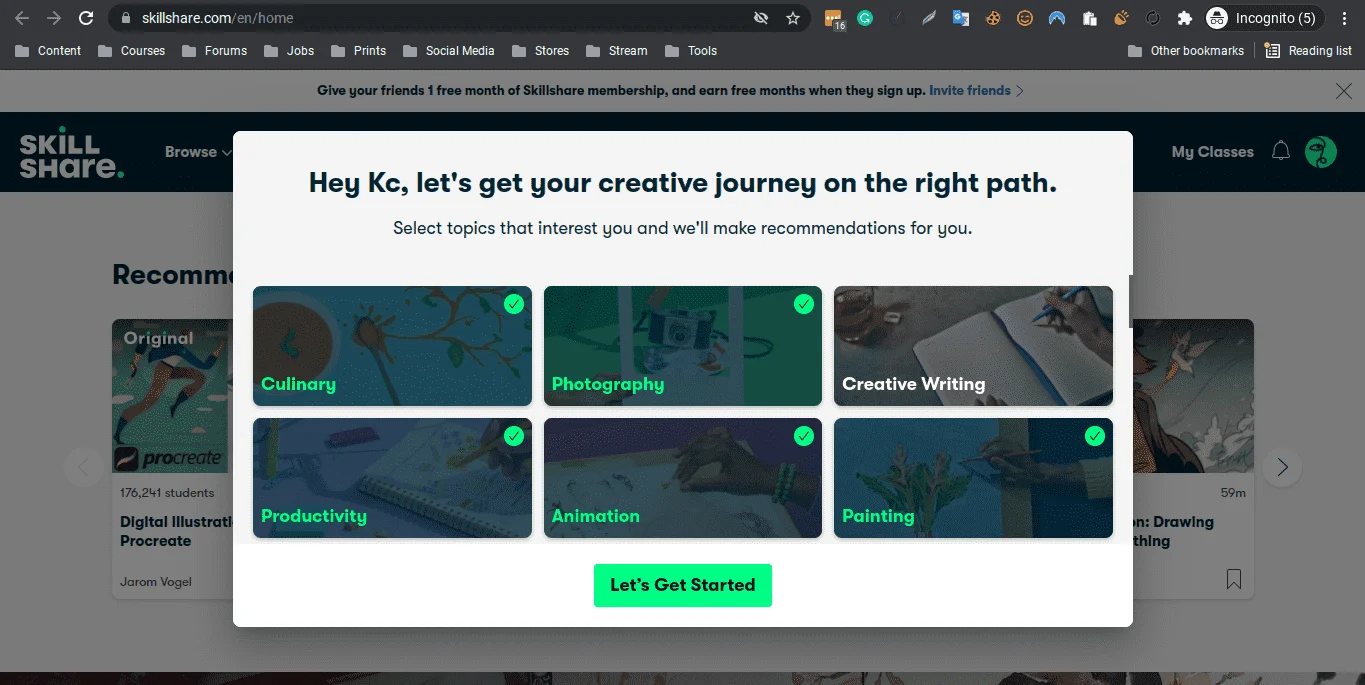Click the Incognito profile indicator
Screen dimensions: 1365x685
1264,18
